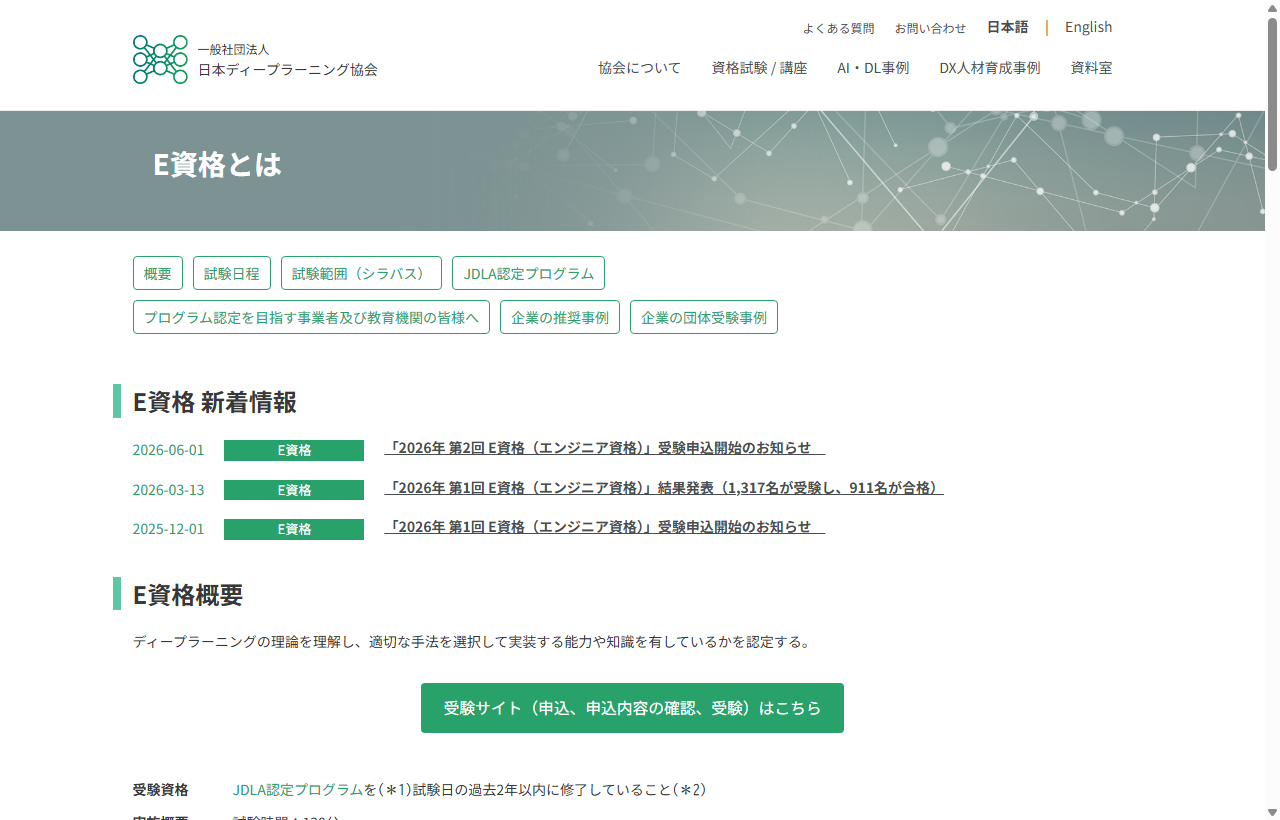The height and width of the screenshot is (820, 1280).
Task: Open 企業の推奨事例 button
Action: [x=560, y=317]
